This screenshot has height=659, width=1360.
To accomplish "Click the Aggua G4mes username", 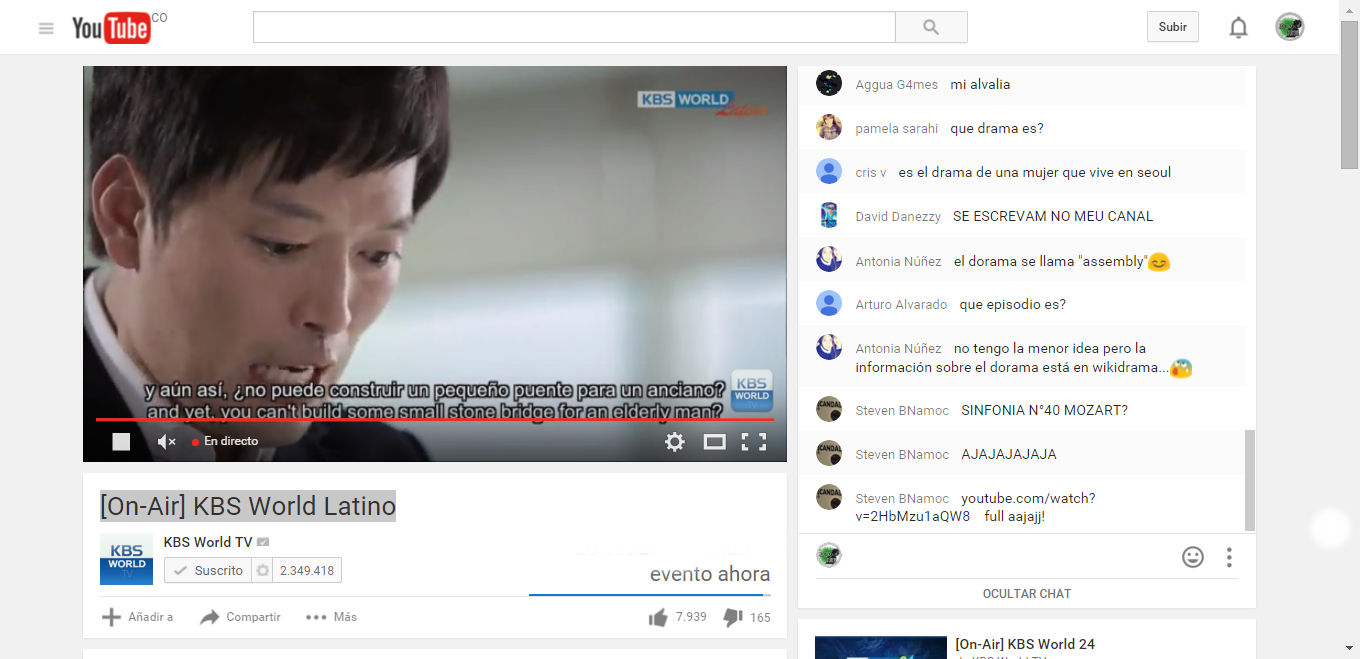I will (x=897, y=85).
